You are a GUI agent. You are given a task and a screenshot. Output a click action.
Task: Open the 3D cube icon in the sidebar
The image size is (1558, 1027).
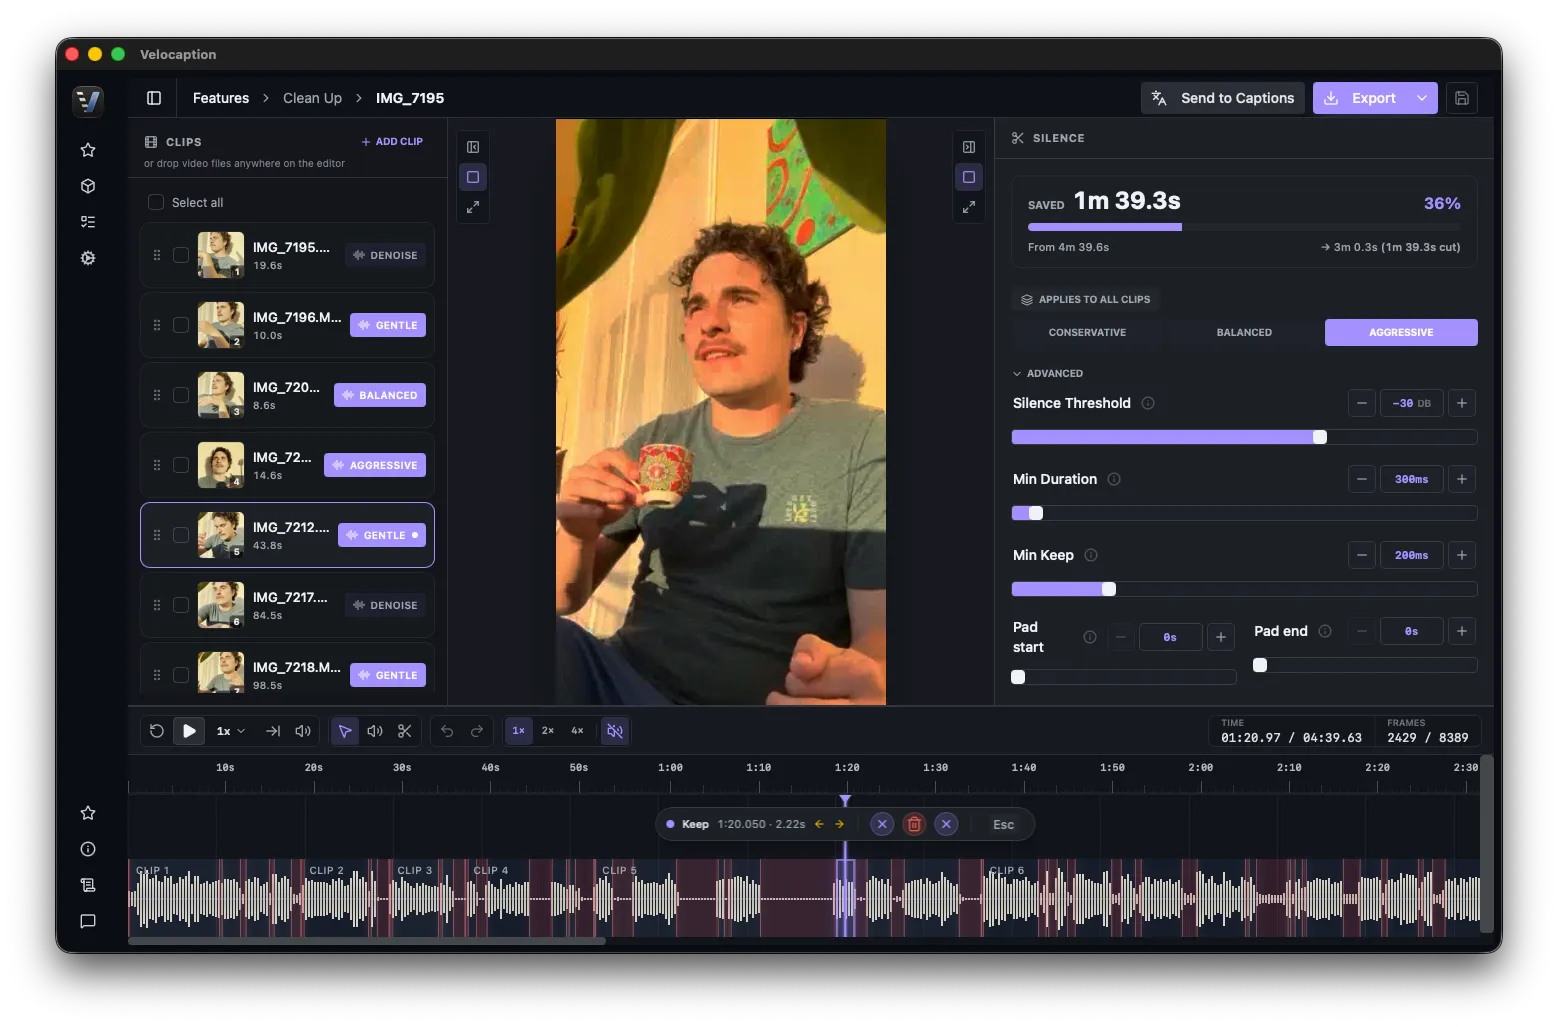[88, 186]
